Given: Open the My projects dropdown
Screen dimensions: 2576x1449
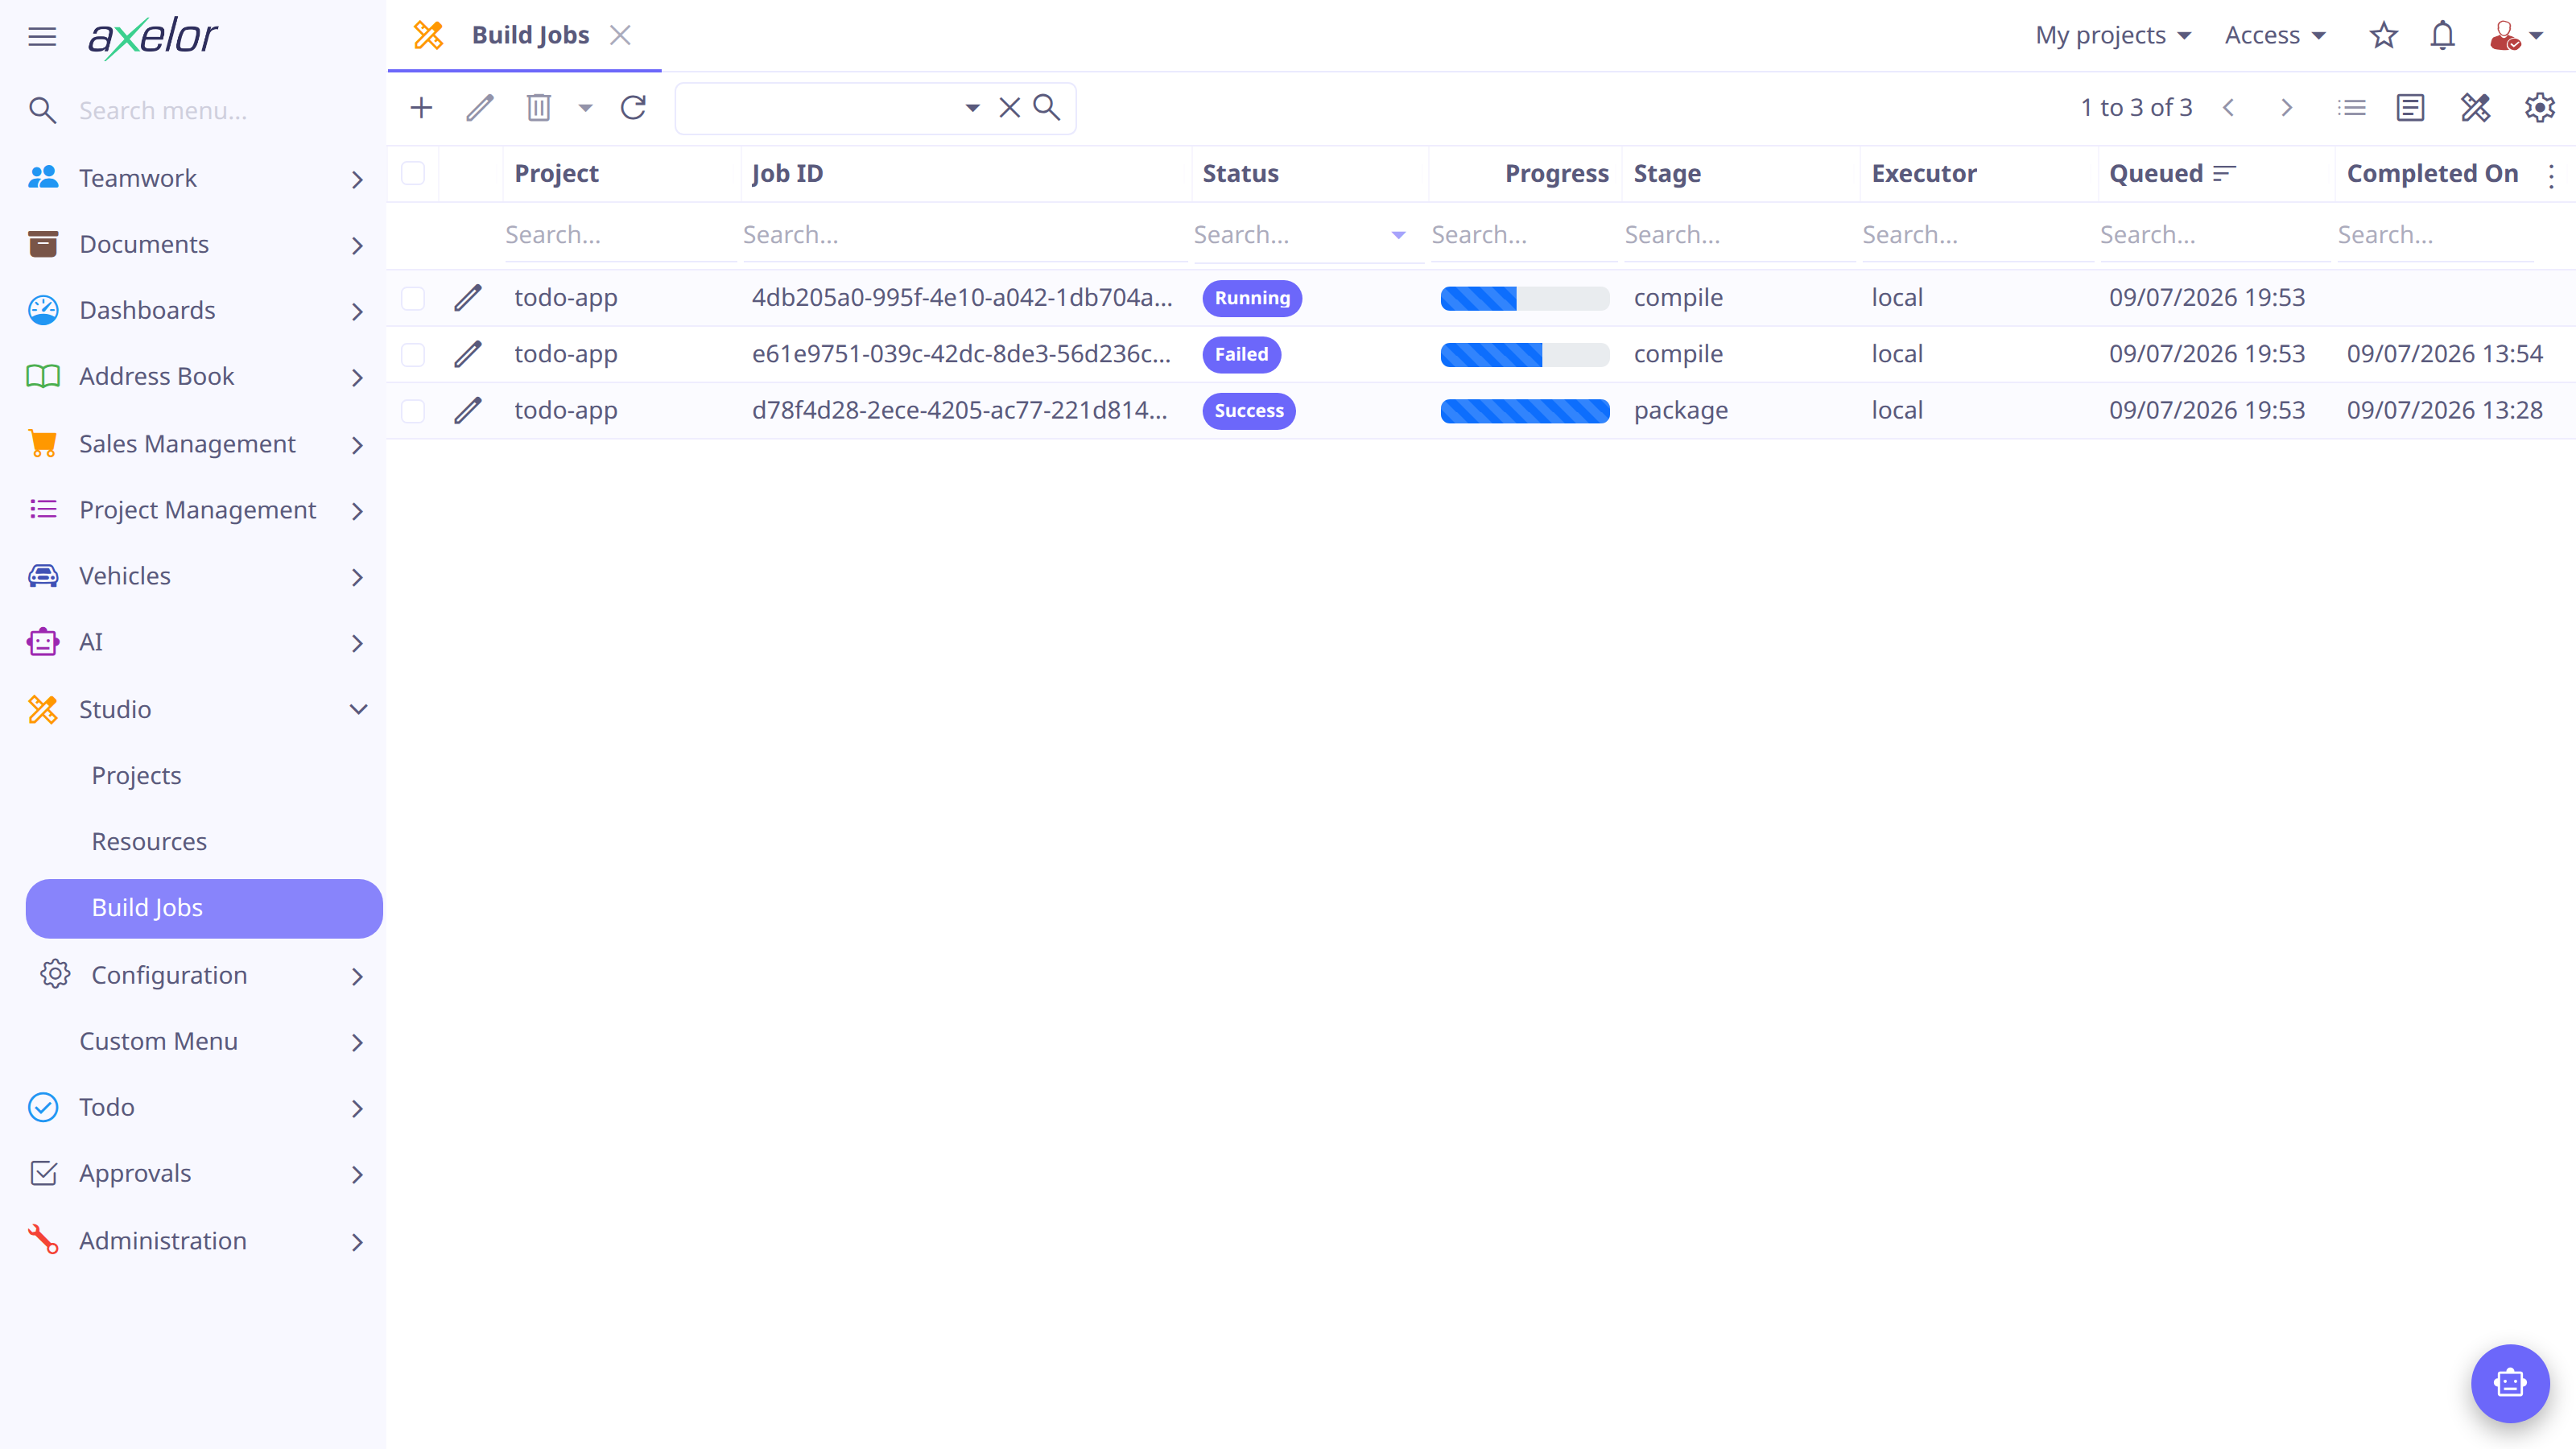Looking at the screenshot, I should [x=2113, y=36].
